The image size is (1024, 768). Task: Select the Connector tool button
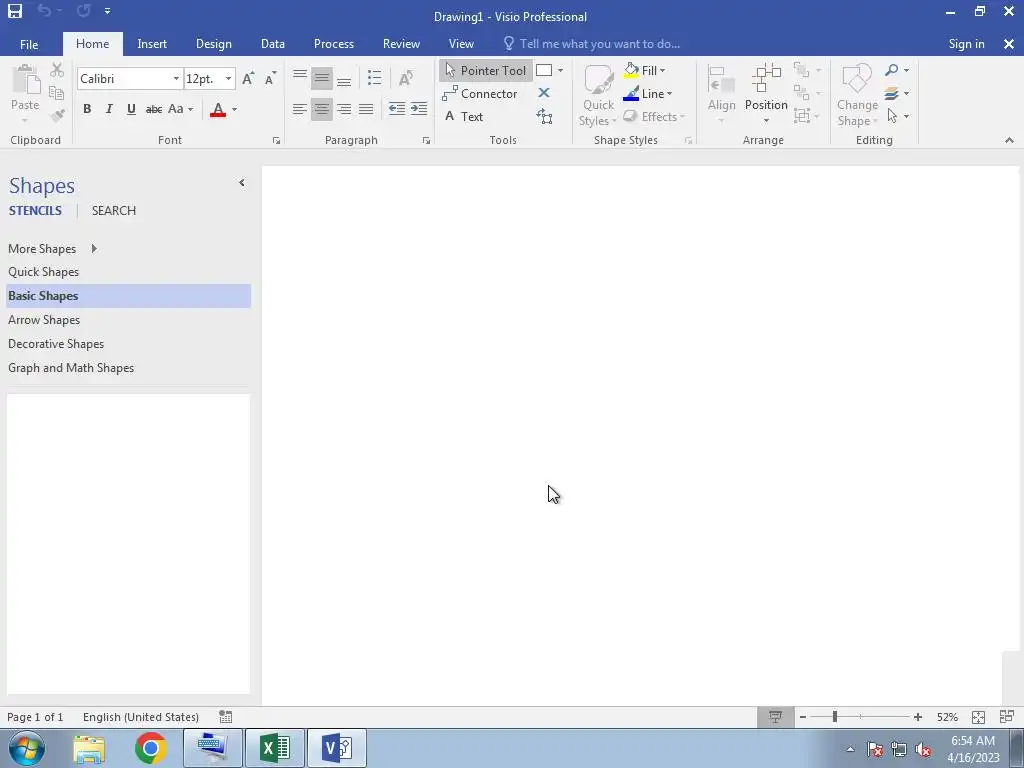(480, 93)
